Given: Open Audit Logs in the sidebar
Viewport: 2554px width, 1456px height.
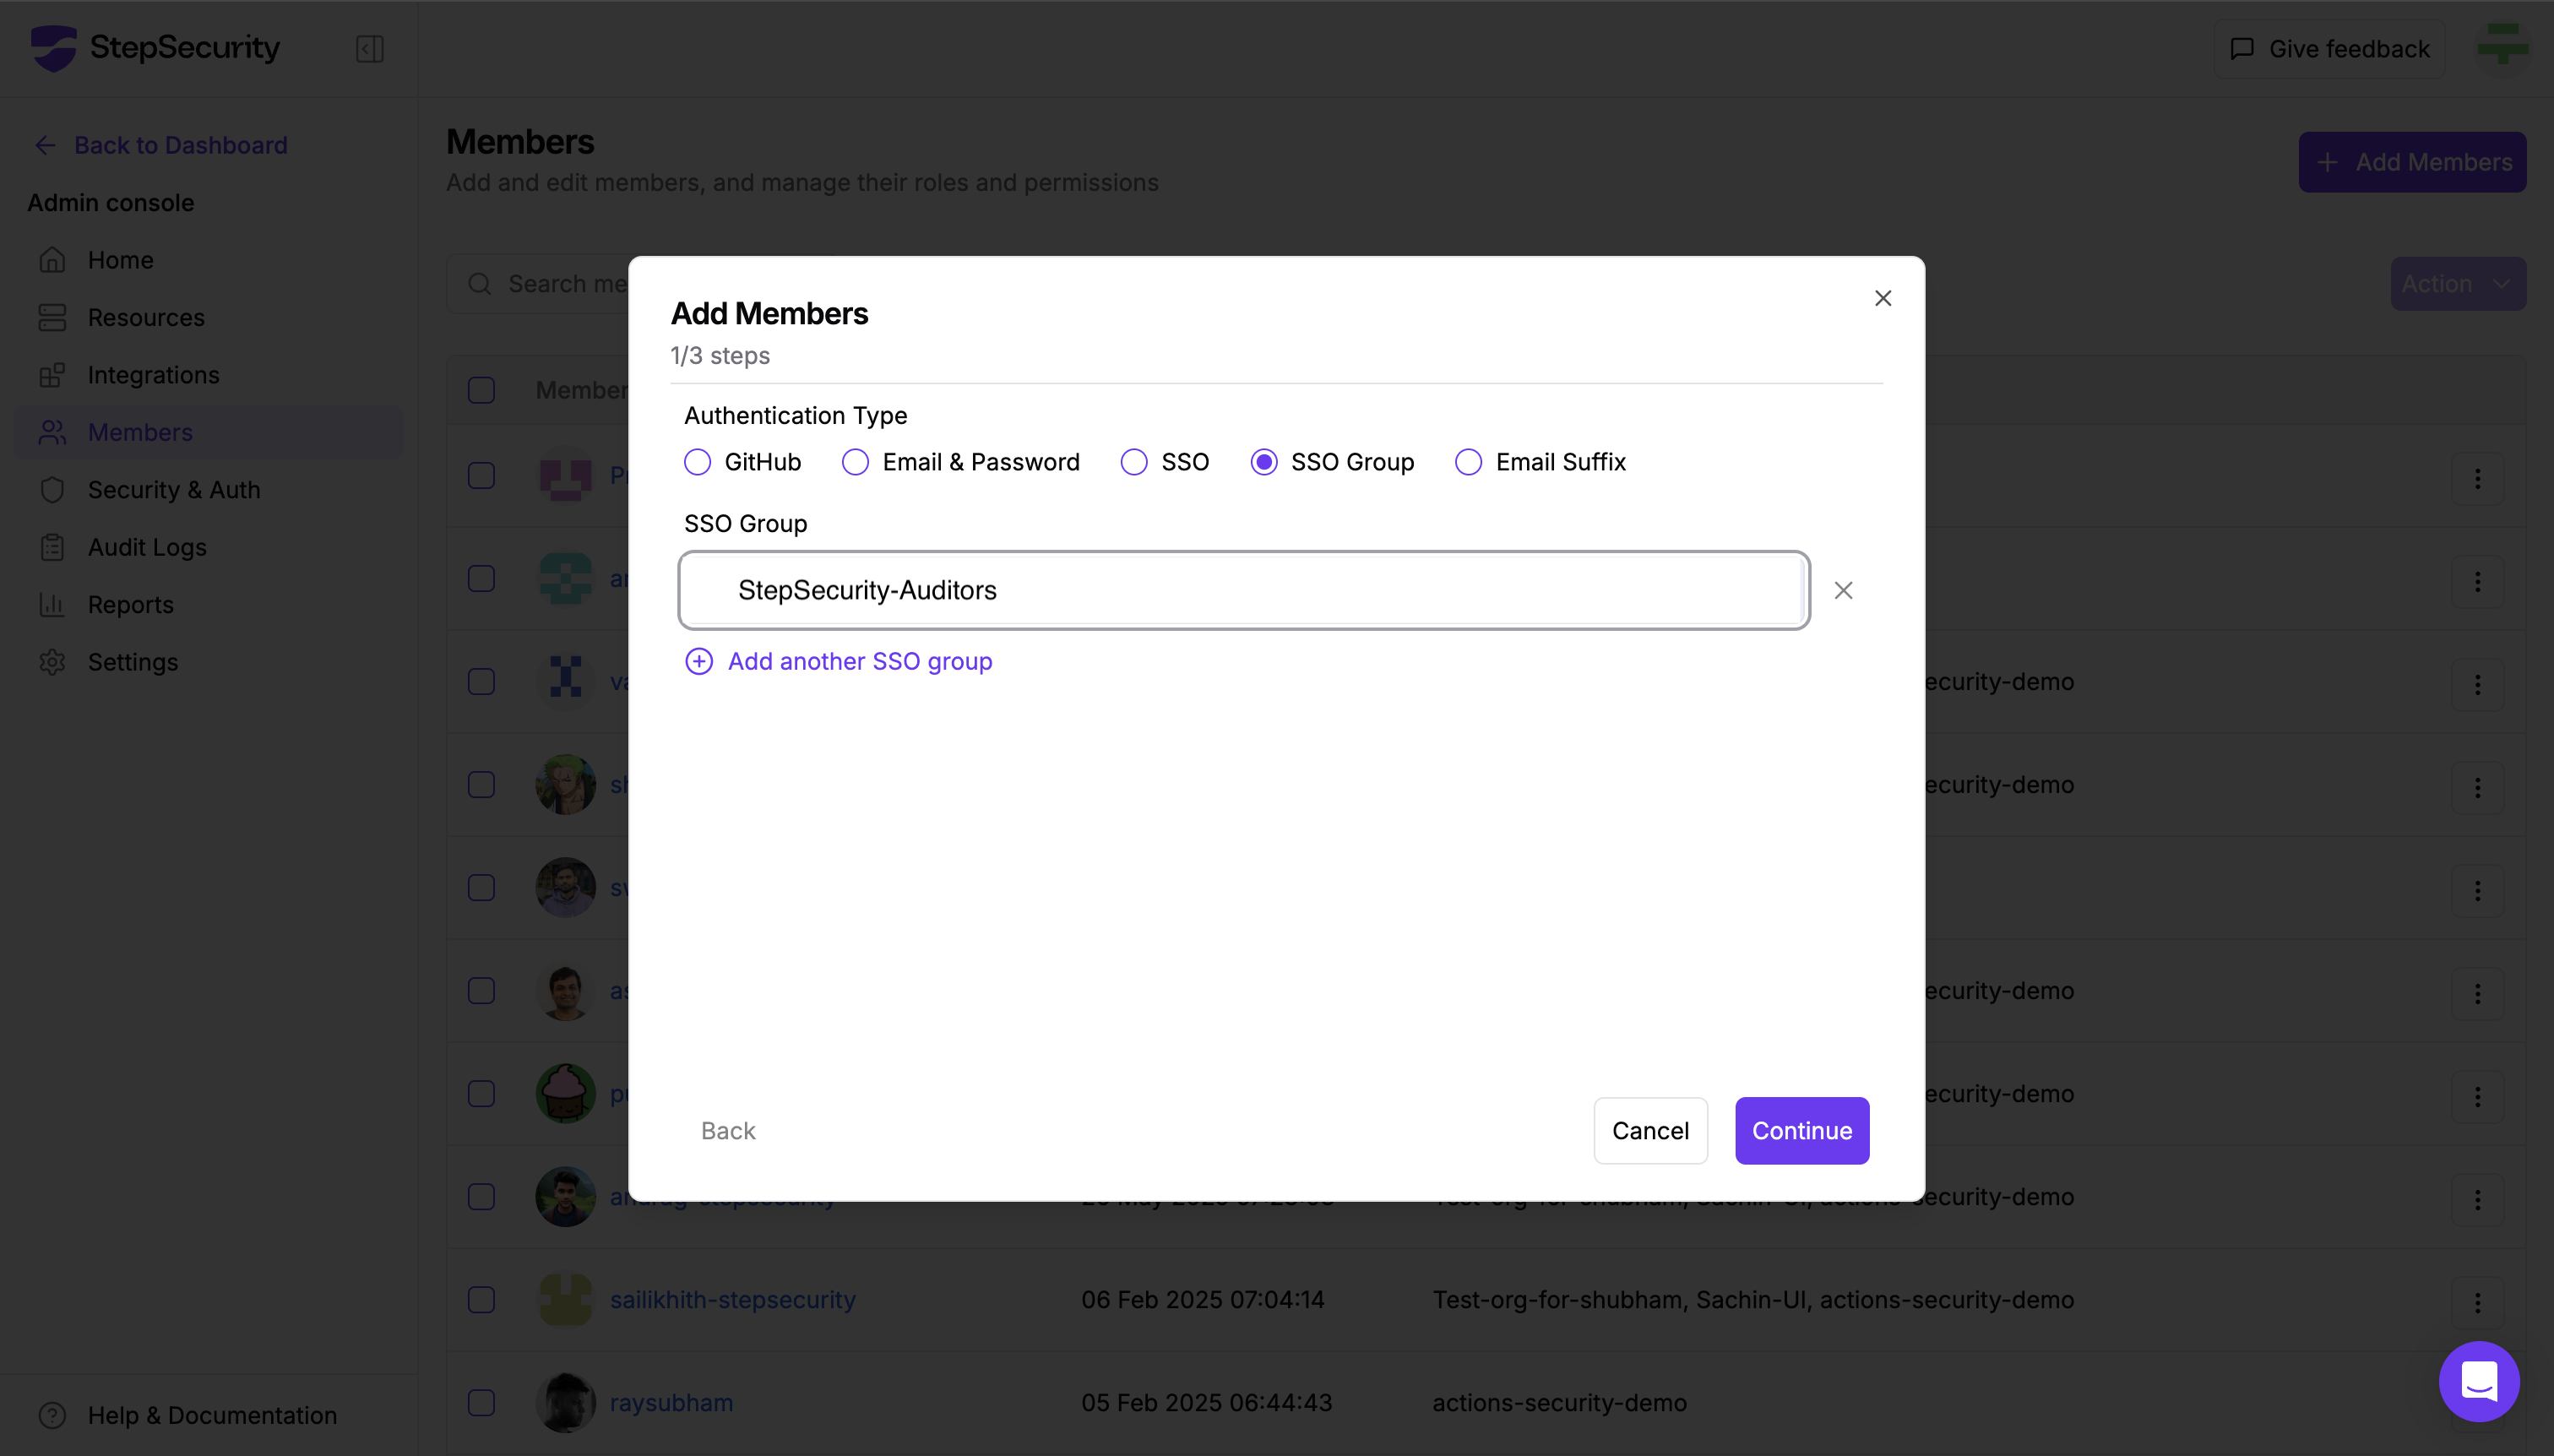Looking at the screenshot, I should click(x=147, y=547).
